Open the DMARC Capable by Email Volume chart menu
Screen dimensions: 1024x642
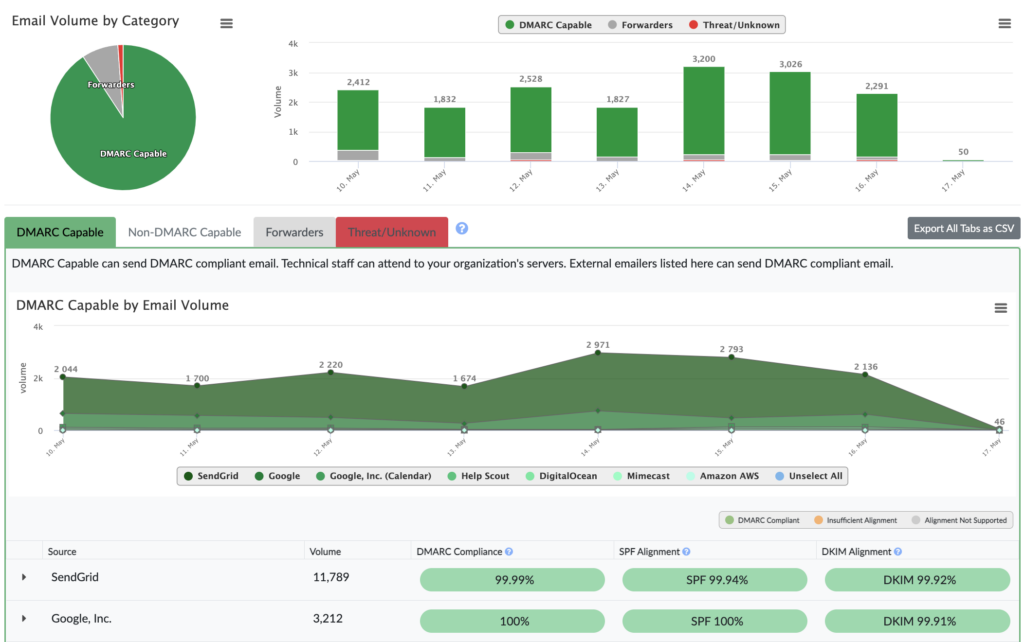coord(1000,308)
